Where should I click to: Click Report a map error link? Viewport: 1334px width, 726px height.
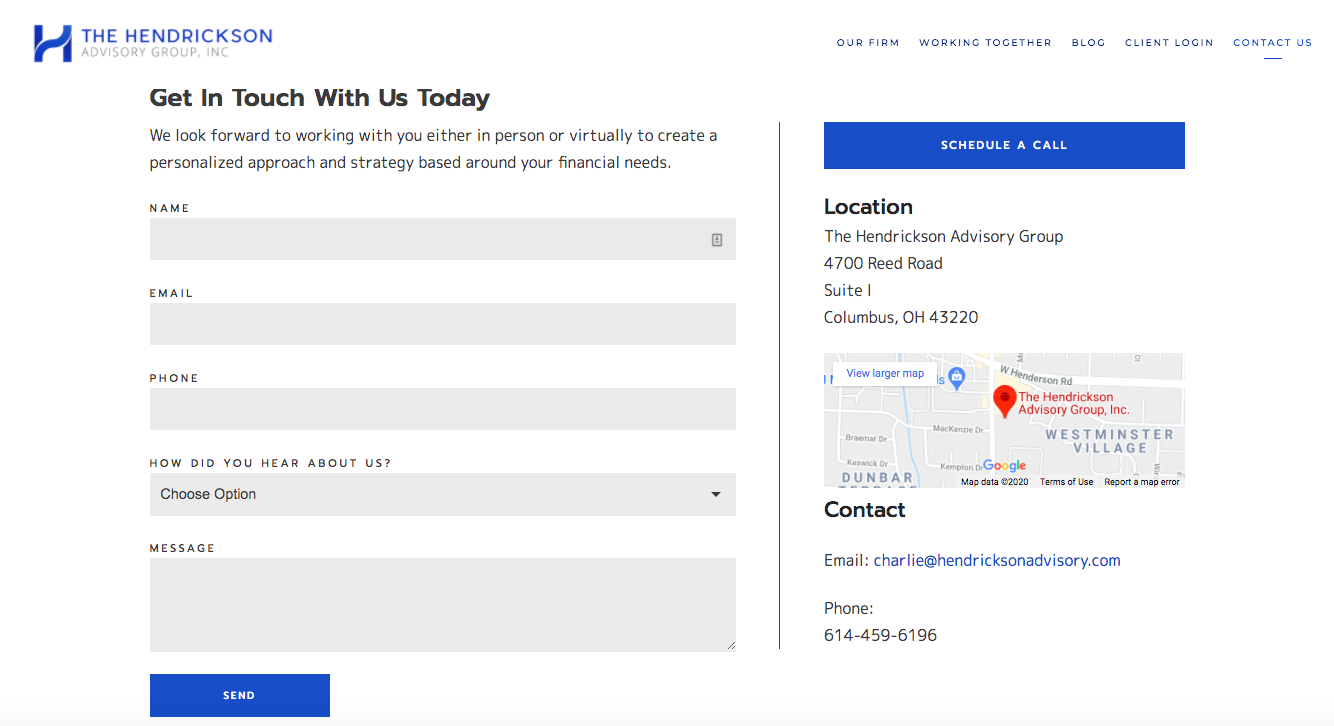[x=1142, y=482]
